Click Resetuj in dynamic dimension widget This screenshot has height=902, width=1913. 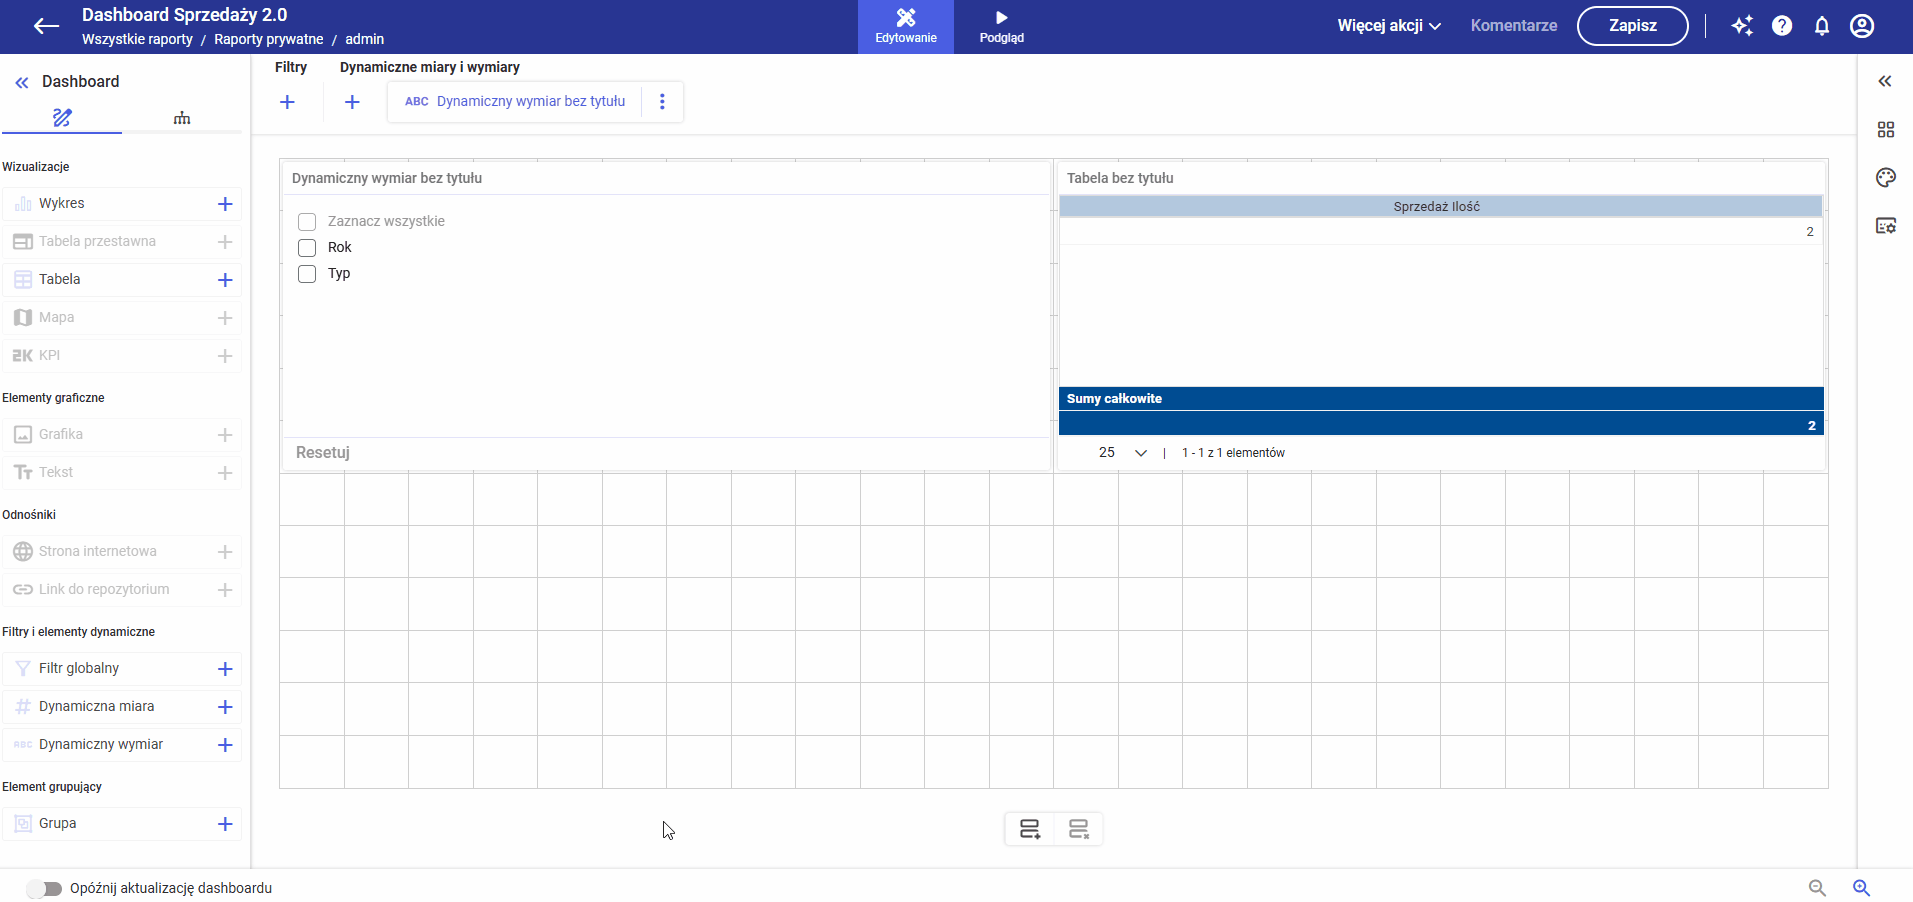[323, 453]
